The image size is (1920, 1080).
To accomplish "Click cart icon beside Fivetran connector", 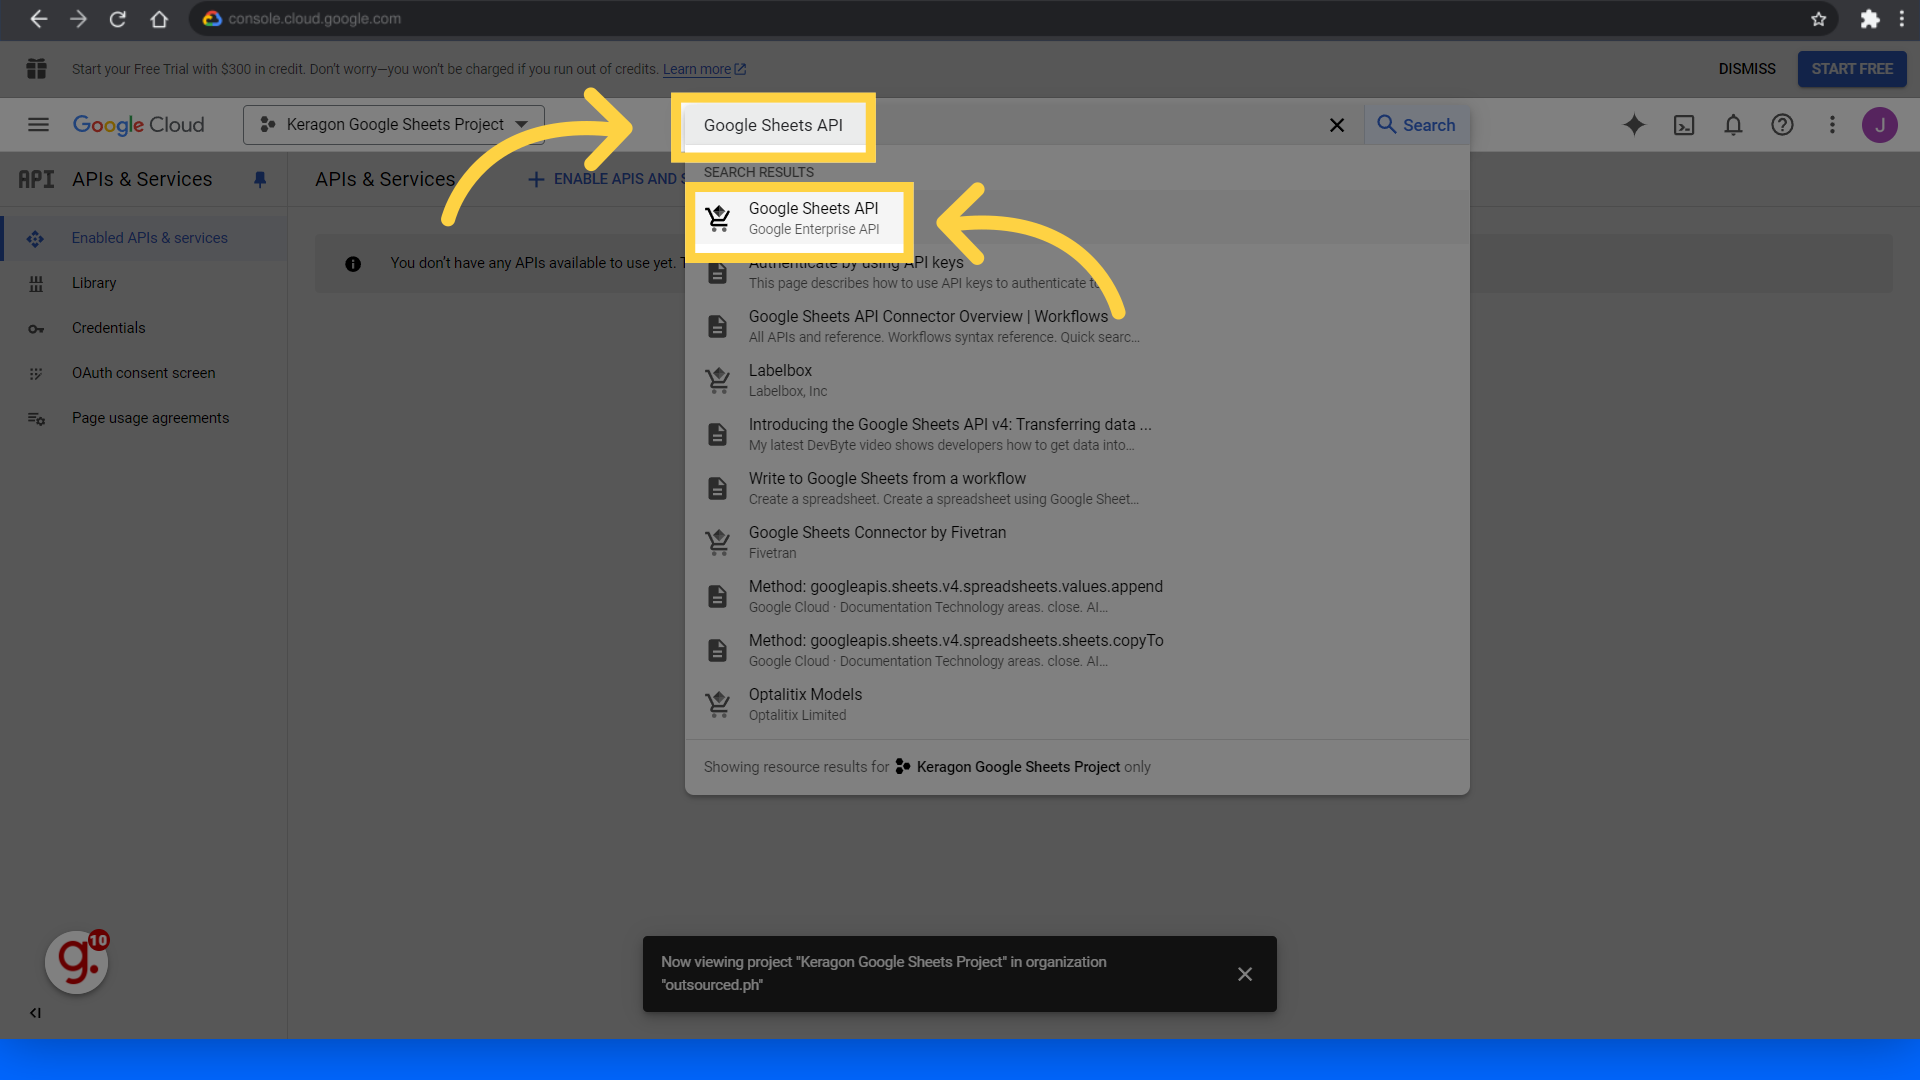I will (718, 542).
